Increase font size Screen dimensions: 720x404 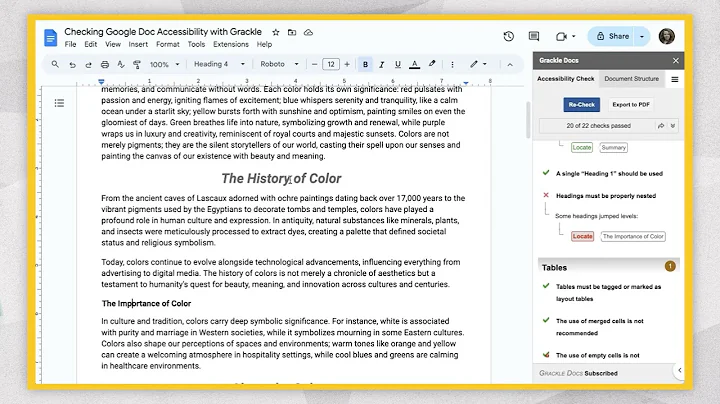point(347,64)
